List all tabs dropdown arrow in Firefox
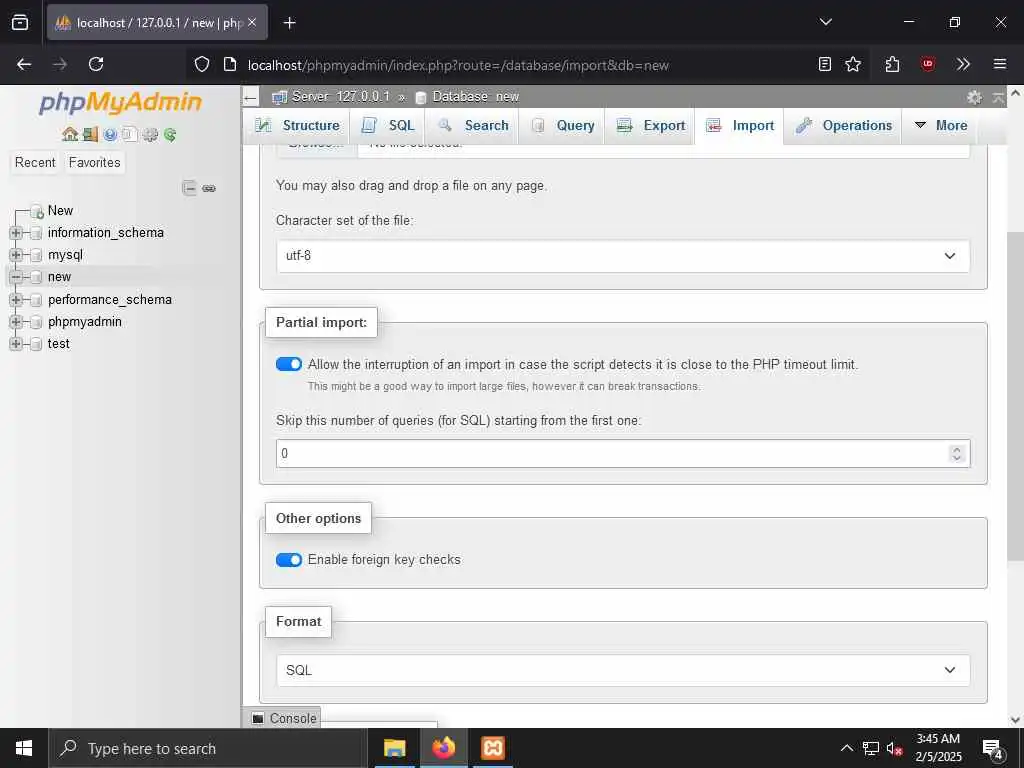1024x768 pixels. click(x=825, y=22)
